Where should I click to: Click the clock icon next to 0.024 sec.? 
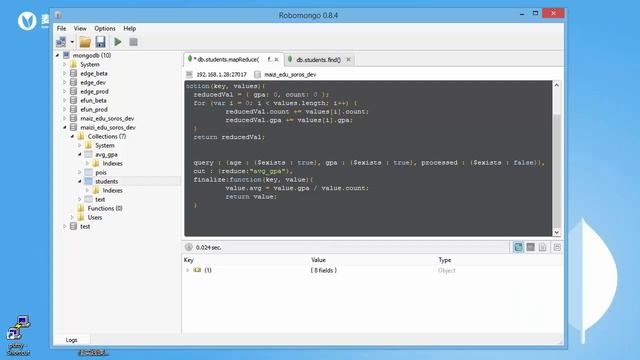click(x=189, y=247)
